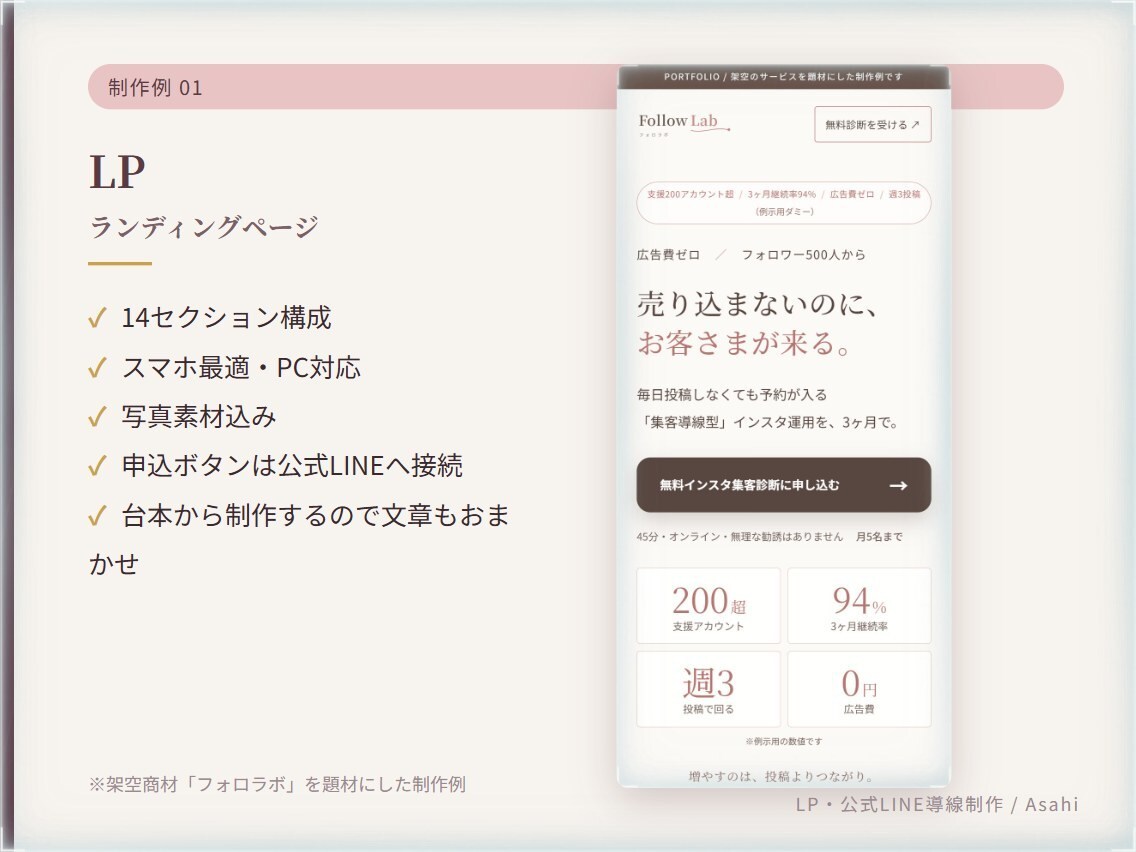Click the 無料インスタ集客診断に申し込む button
The image size is (1136, 852).
point(783,485)
